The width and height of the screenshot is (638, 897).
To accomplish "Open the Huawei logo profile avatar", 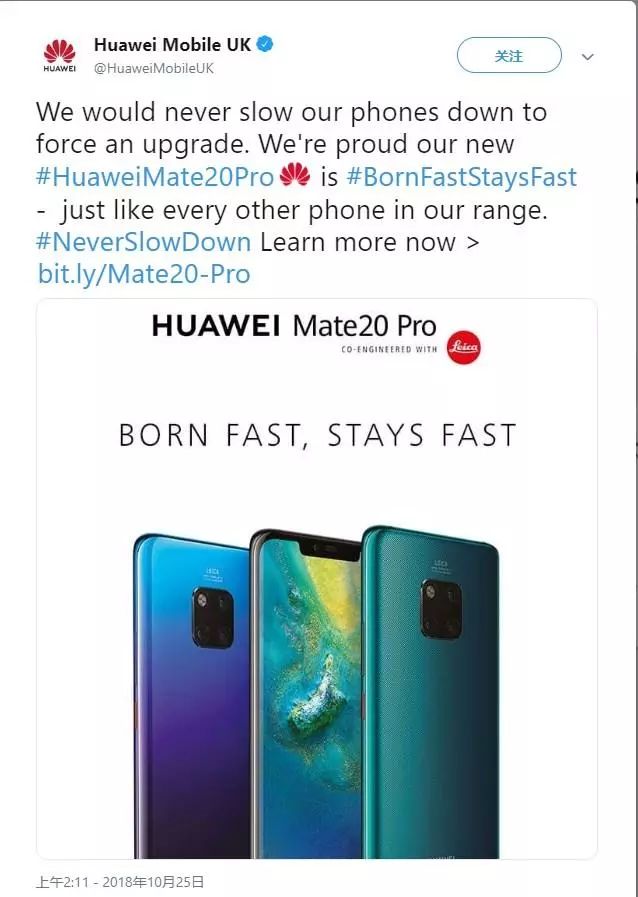I will click(60, 55).
